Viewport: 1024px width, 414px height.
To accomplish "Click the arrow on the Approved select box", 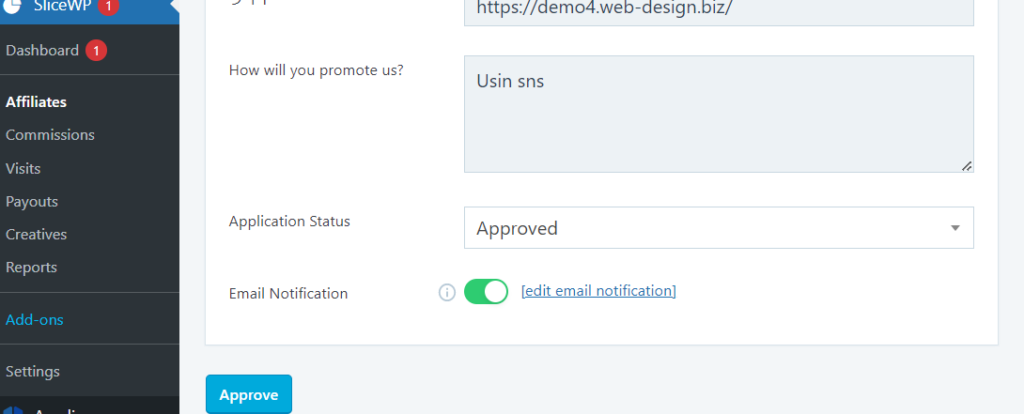I will tap(955, 228).
